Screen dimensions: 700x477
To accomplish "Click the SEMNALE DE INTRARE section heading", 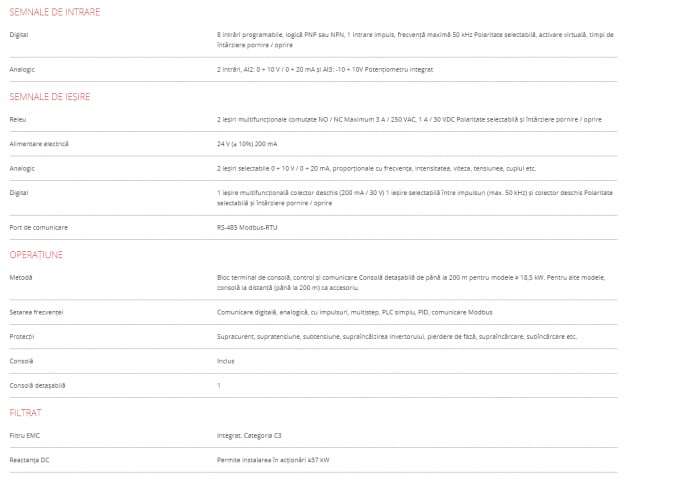I will coord(54,12).
